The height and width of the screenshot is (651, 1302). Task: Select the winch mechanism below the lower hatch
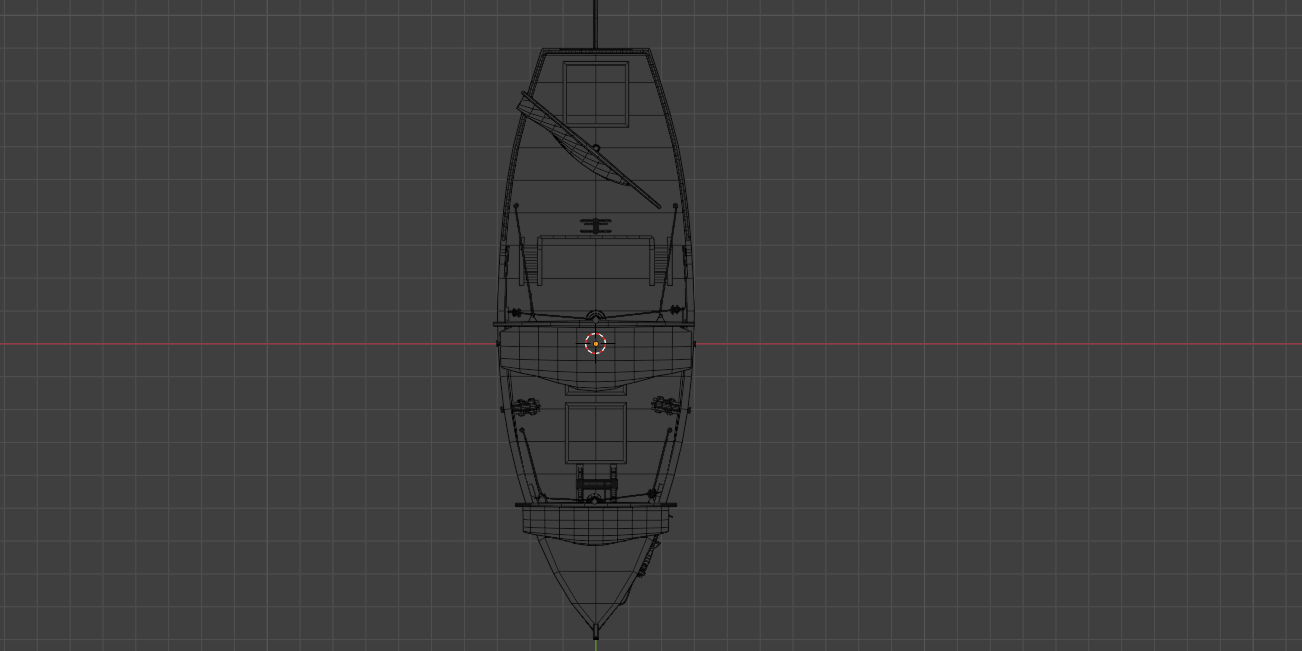tap(596, 485)
